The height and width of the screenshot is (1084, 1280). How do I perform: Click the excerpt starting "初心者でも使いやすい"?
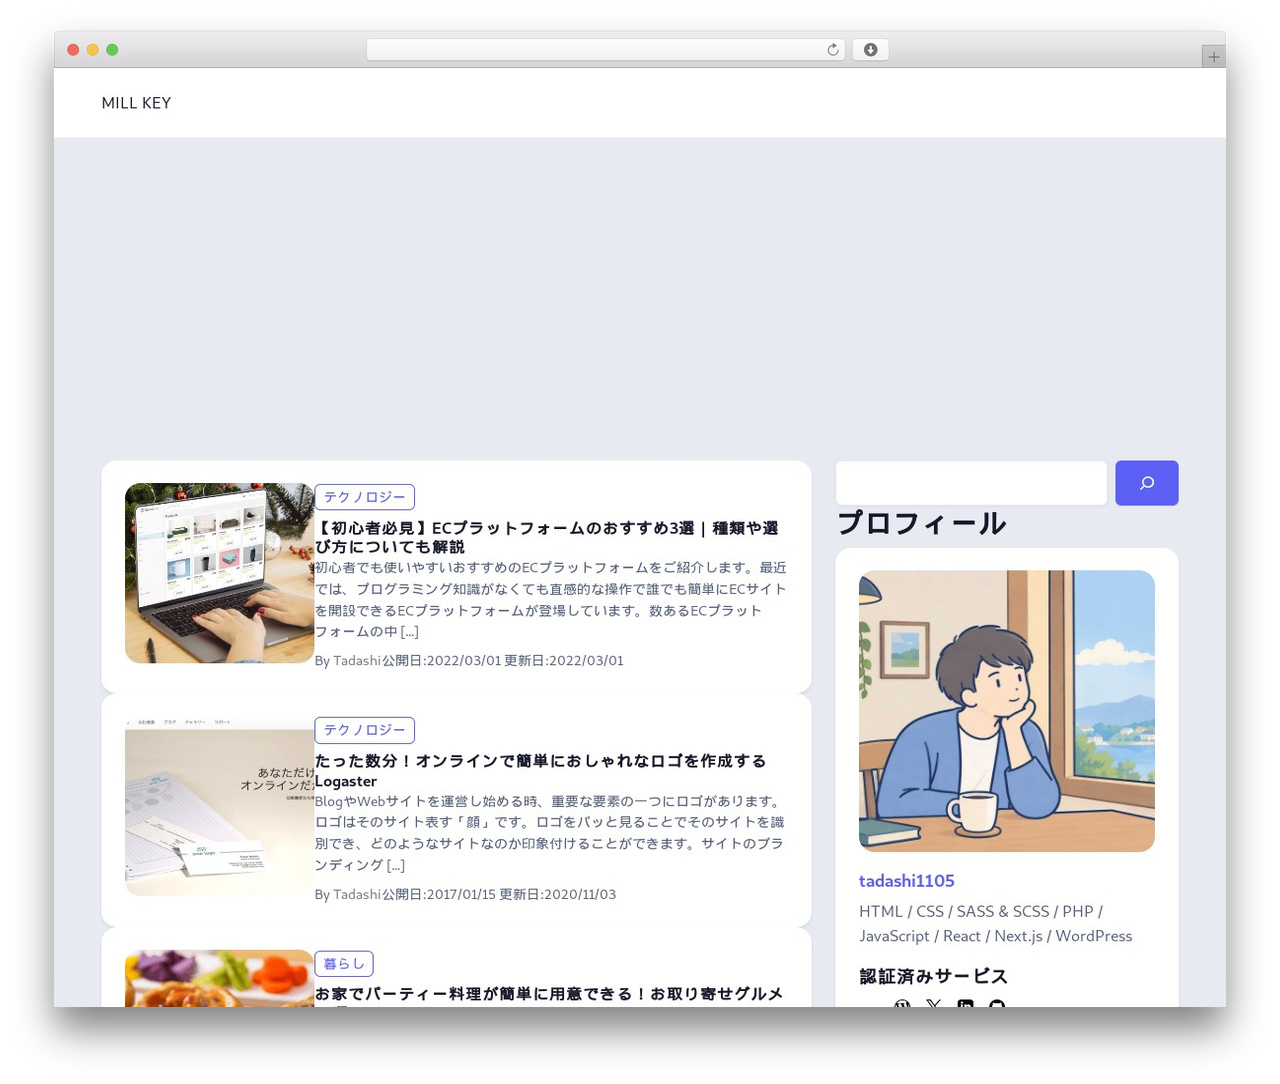[551, 599]
